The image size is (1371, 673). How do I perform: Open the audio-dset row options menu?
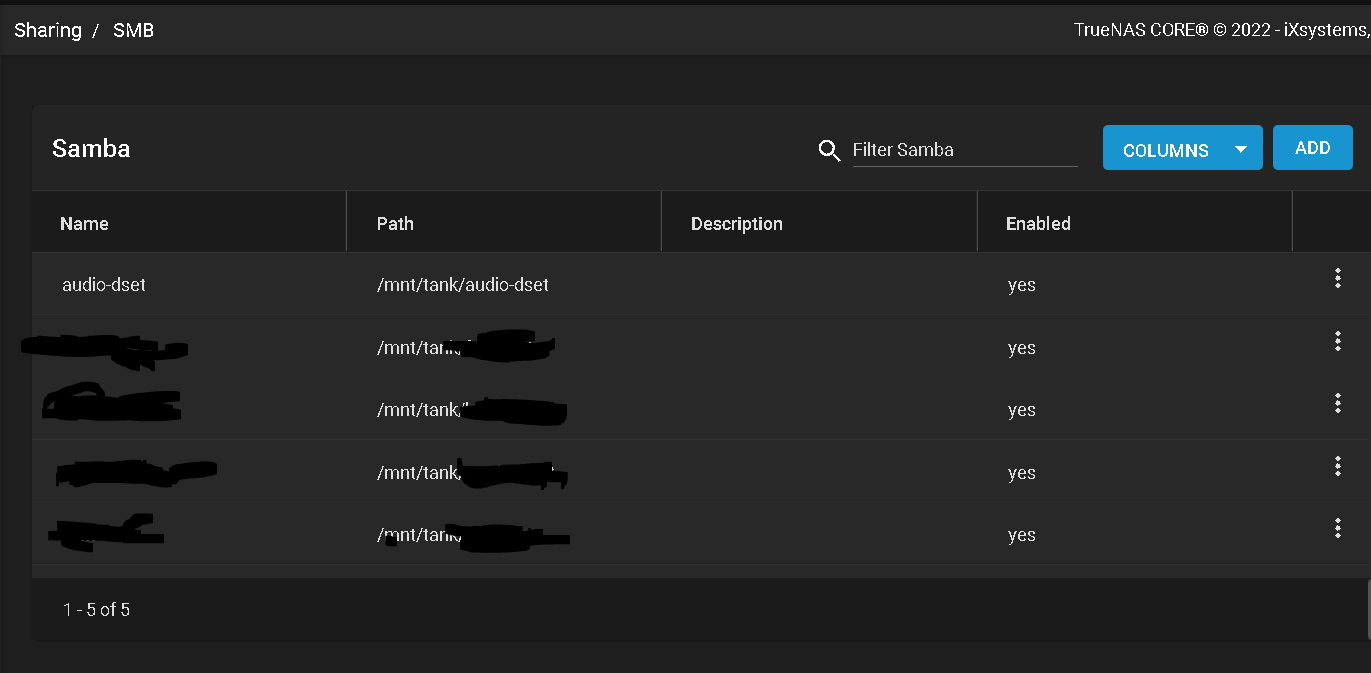pyautogui.click(x=1337, y=279)
